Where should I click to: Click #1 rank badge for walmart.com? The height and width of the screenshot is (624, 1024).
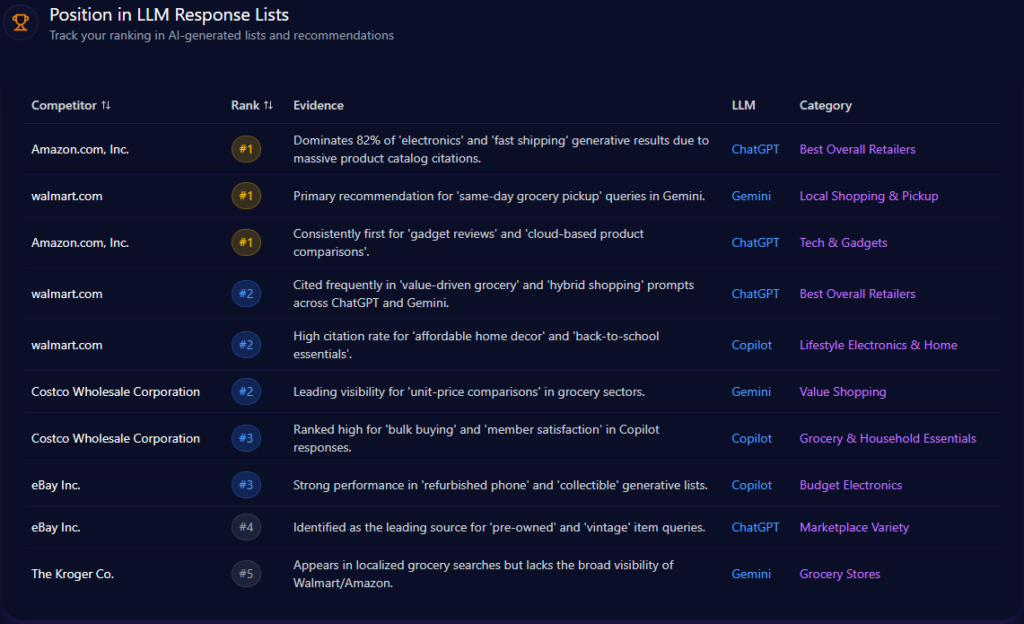pos(246,196)
